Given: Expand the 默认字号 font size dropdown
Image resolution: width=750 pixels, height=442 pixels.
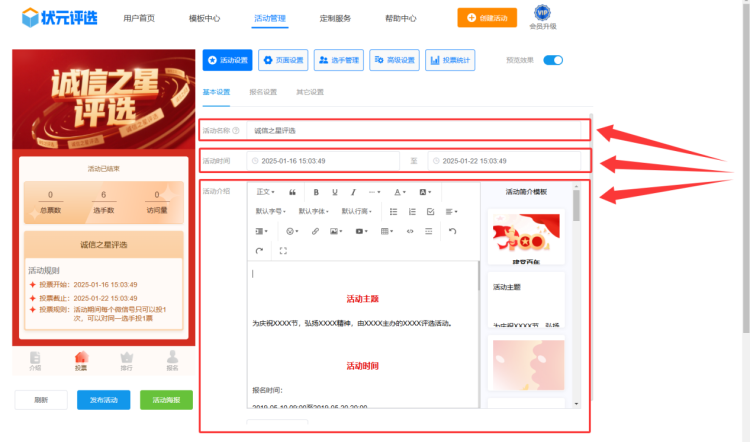Looking at the screenshot, I should tap(270, 212).
